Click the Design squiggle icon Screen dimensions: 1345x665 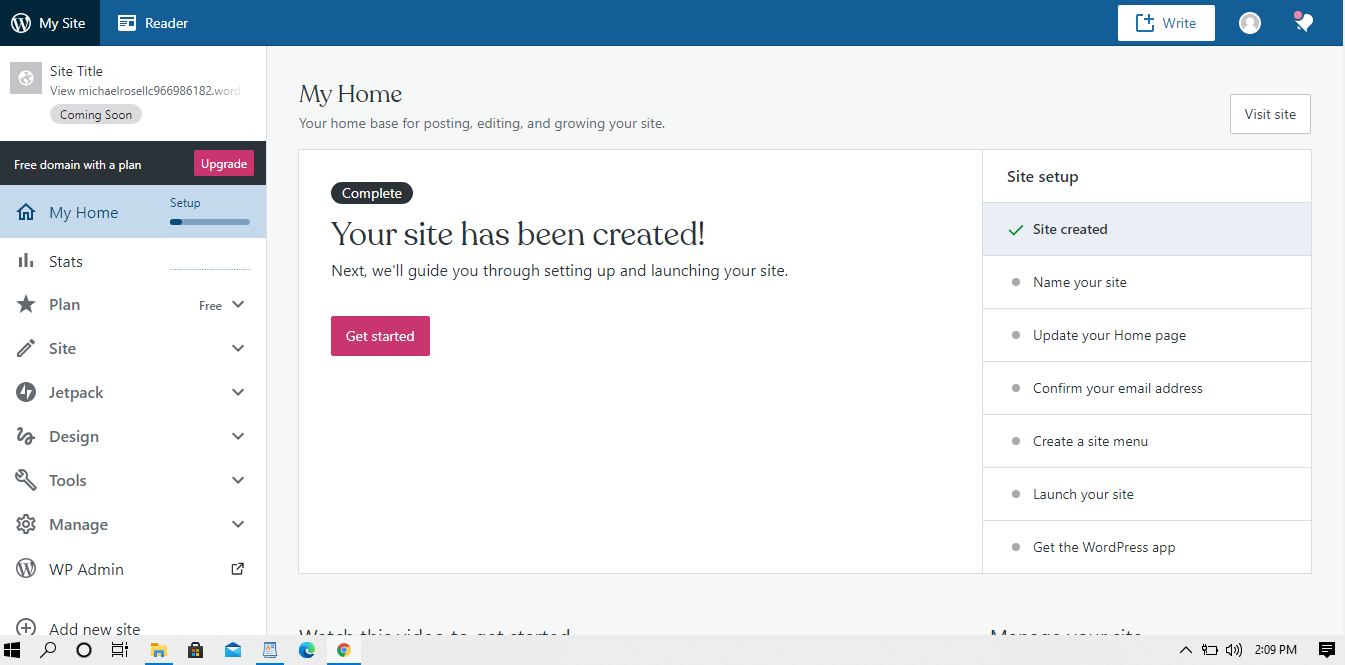[x=26, y=437]
